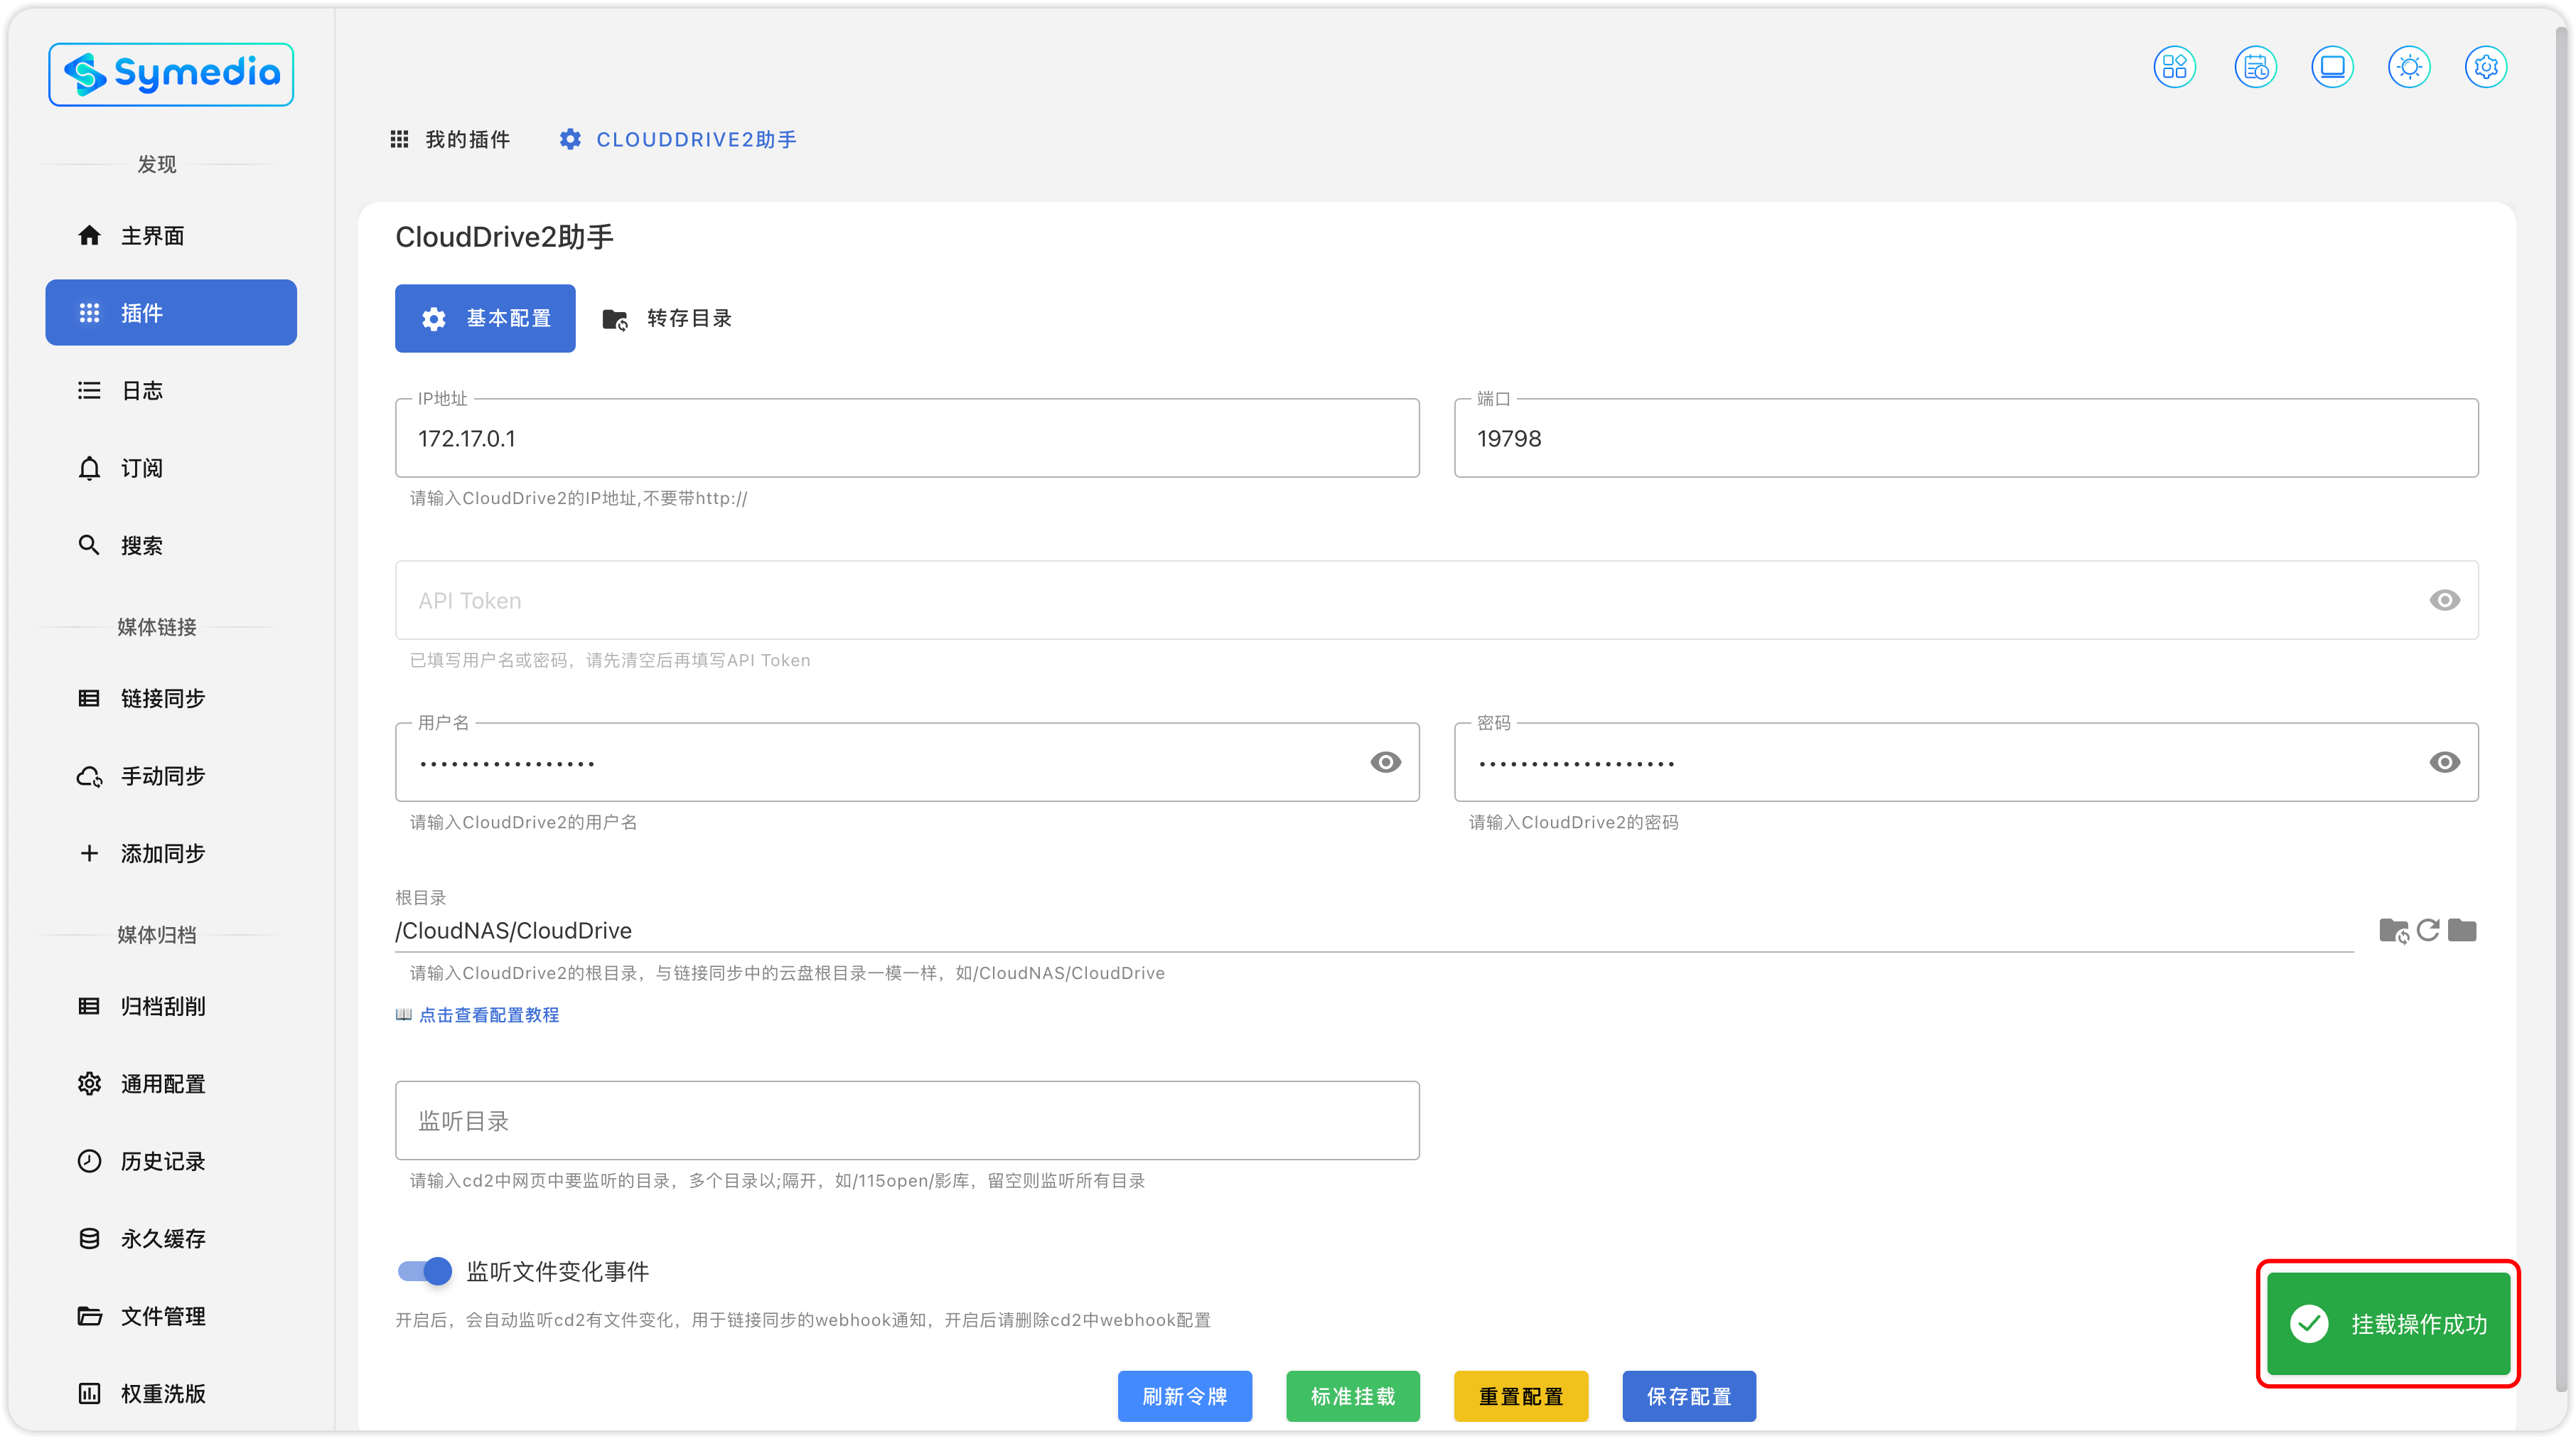Switch to the 转存目录 tab
Image resolution: width=2576 pixels, height=1439 pixels.
[668, 318]
